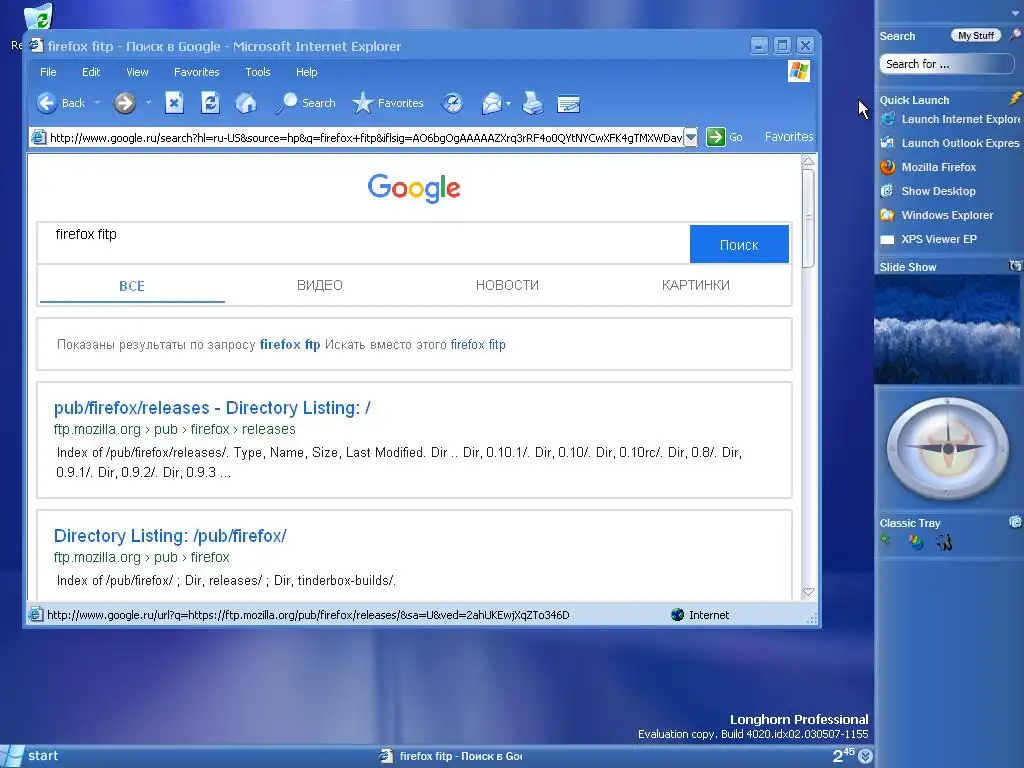Refresh the page with the Refresh icon
The image size is (1024, 768).
coord(210,103)
